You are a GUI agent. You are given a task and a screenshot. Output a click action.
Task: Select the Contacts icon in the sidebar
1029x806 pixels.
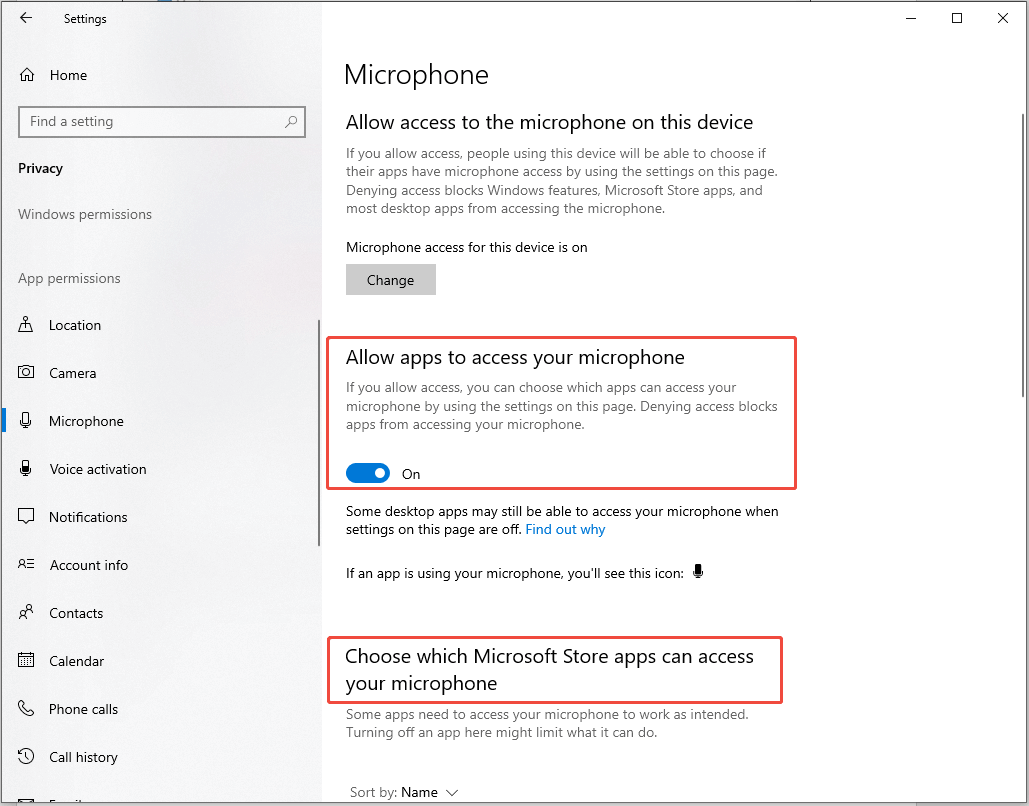tap(25, 612)
